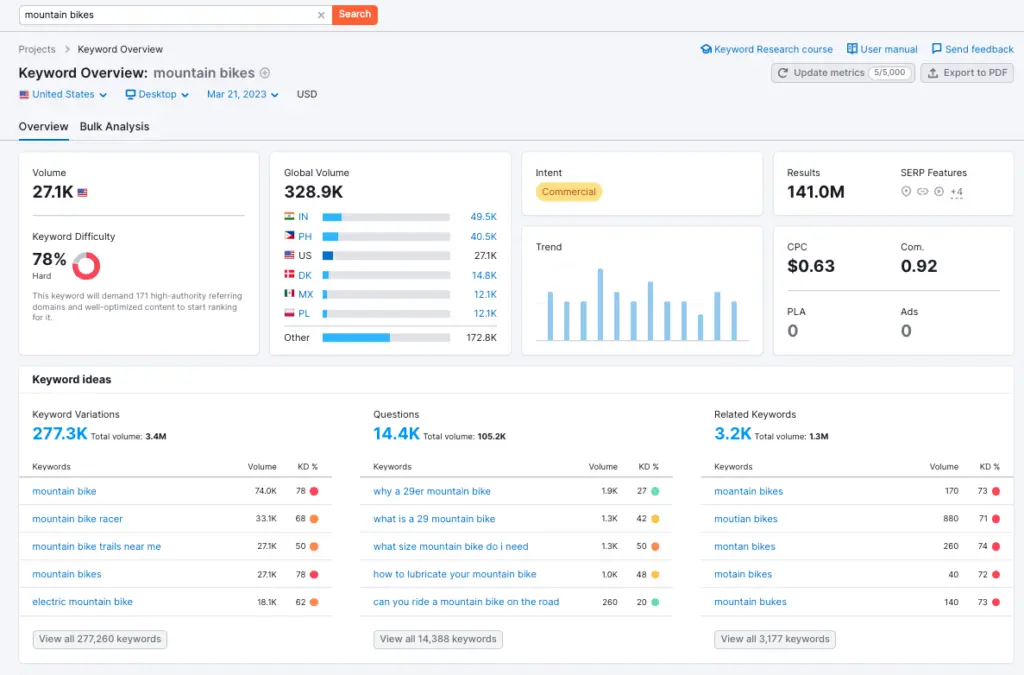
Task: Click View all 3,177 keywords button
Action: pos(775,639)
